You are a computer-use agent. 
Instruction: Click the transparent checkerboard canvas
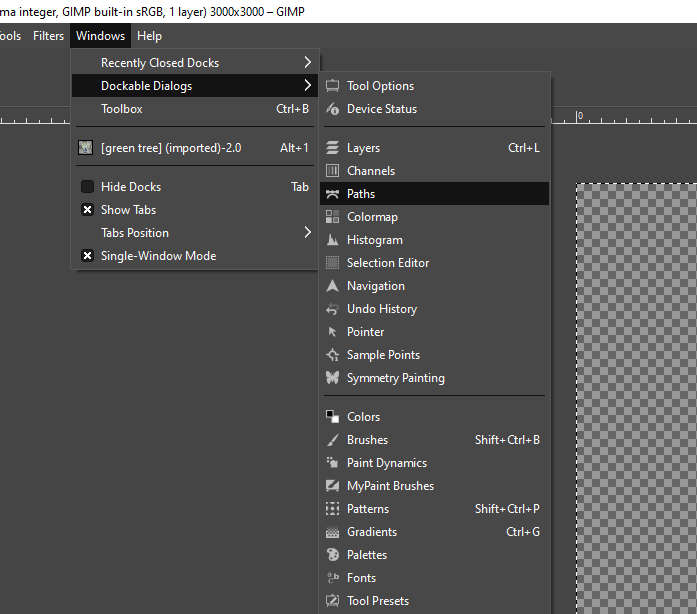coord(637,398)
